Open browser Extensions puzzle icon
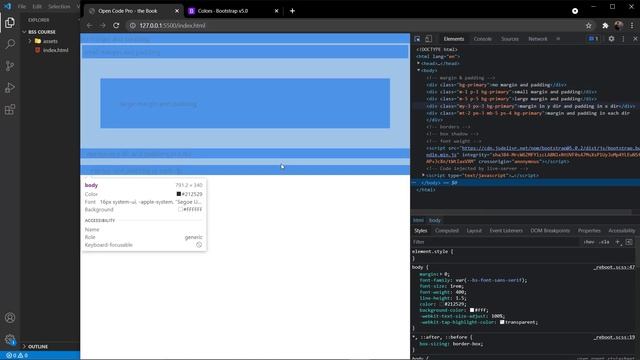The width and height of the screenshot is (640, 360). 605,26
